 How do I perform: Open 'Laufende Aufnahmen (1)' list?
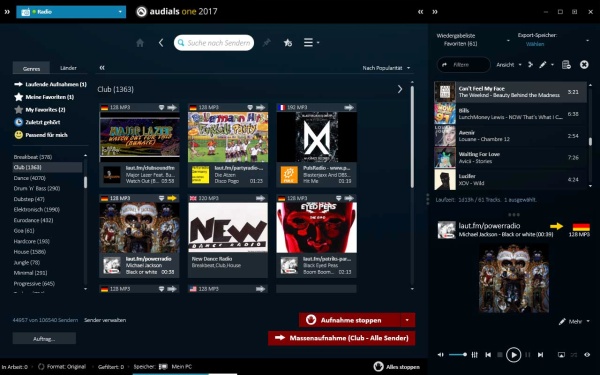tap(50, 84)
